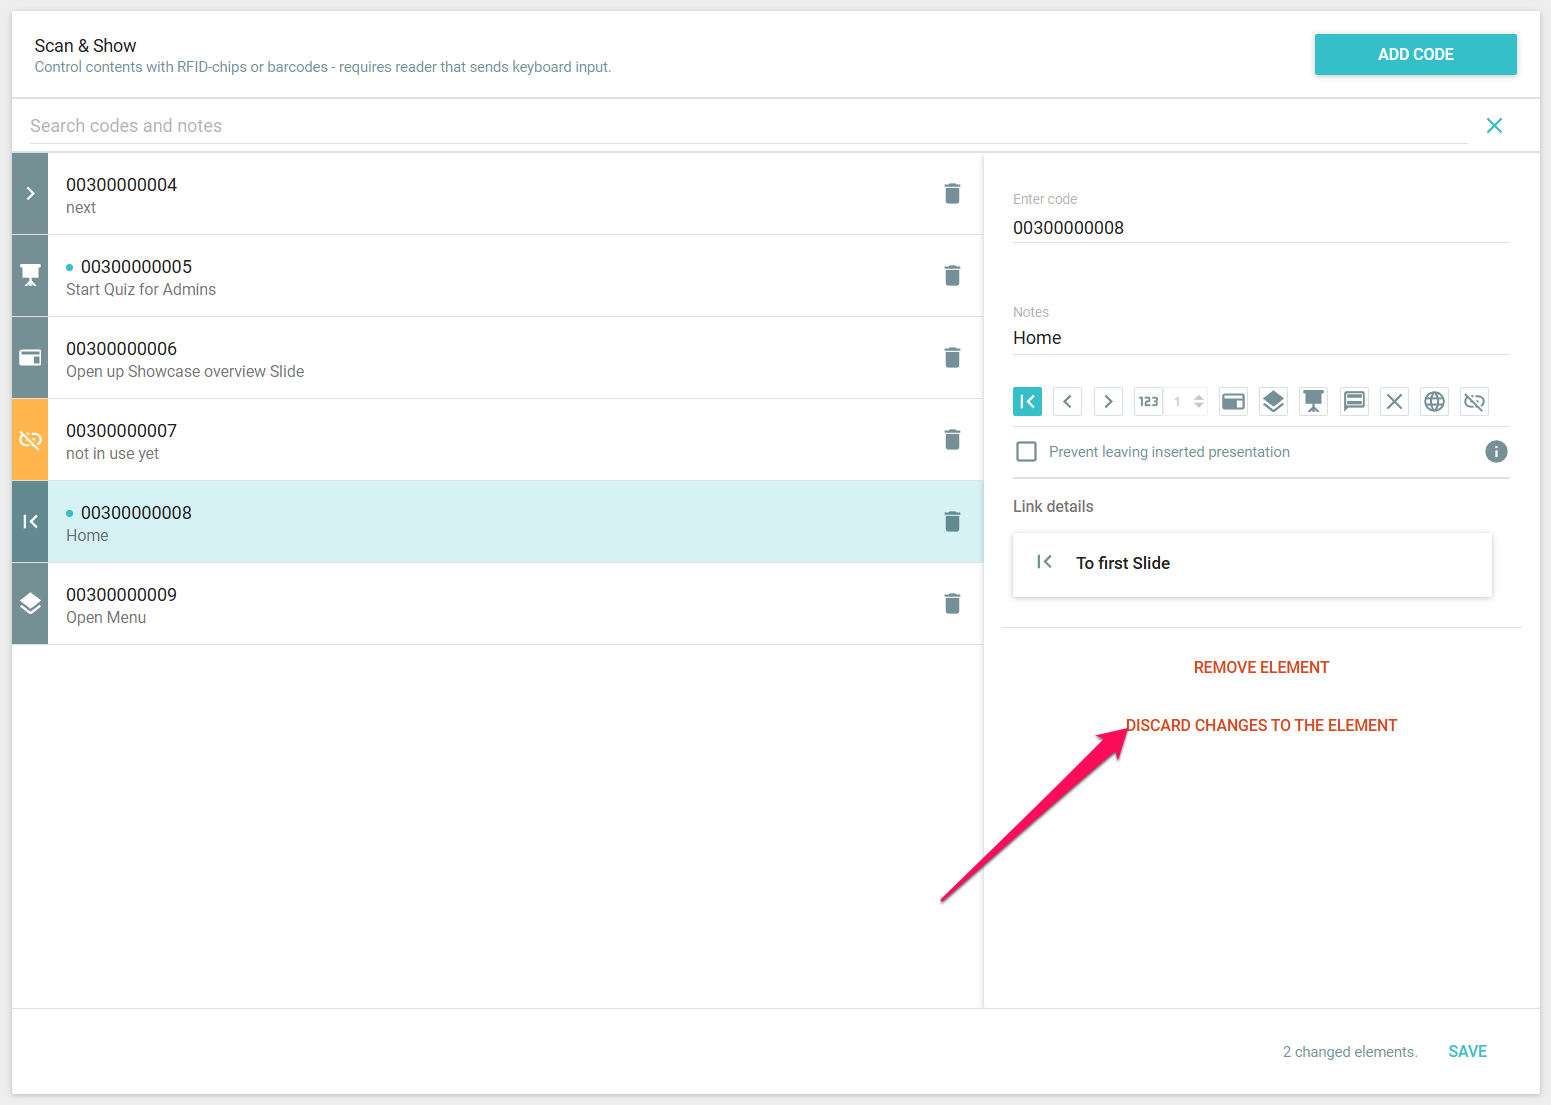Click the slide number stepper arrows

1199,401
